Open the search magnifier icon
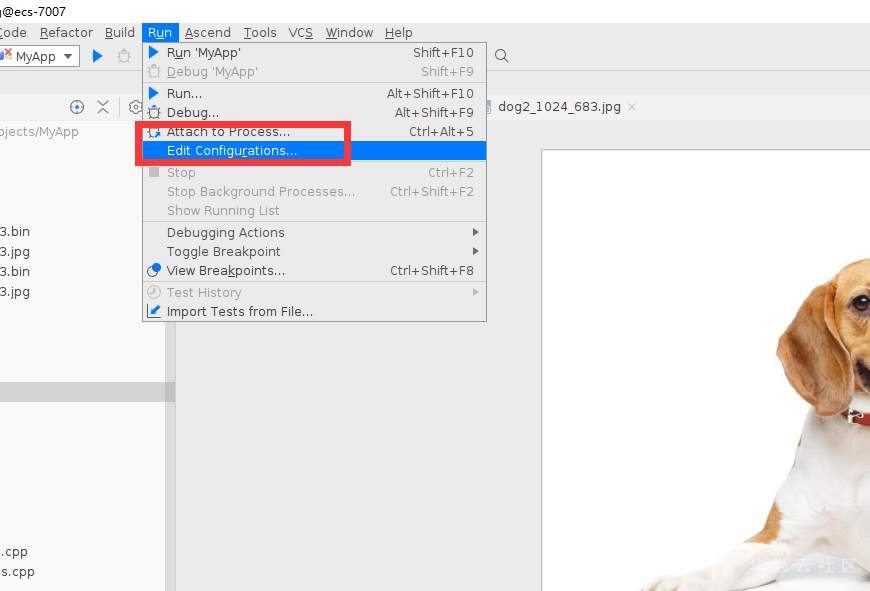870x591 pixels. tap(502, 55)
